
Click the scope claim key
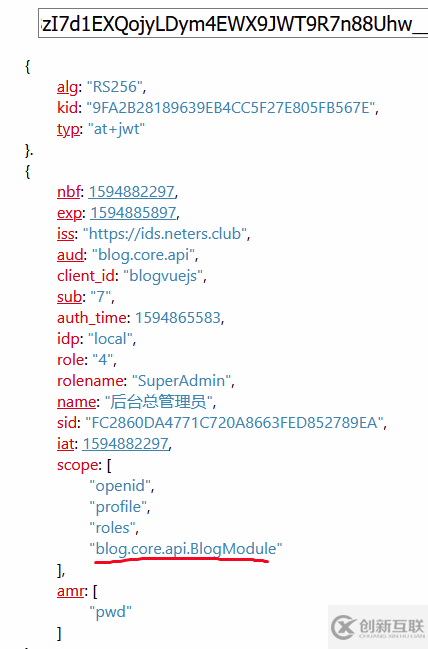[x=78, y=465]
